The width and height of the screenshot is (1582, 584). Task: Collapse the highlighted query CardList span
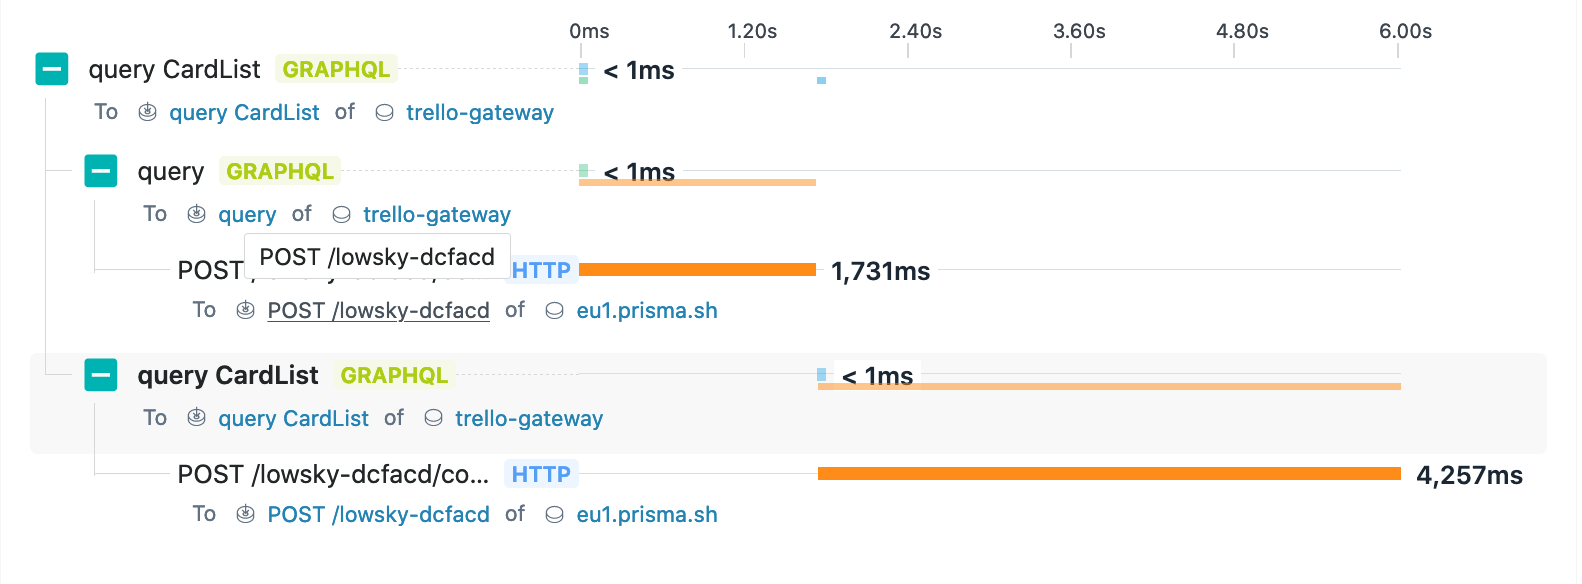pyautogui.click(x=101, y=375)
